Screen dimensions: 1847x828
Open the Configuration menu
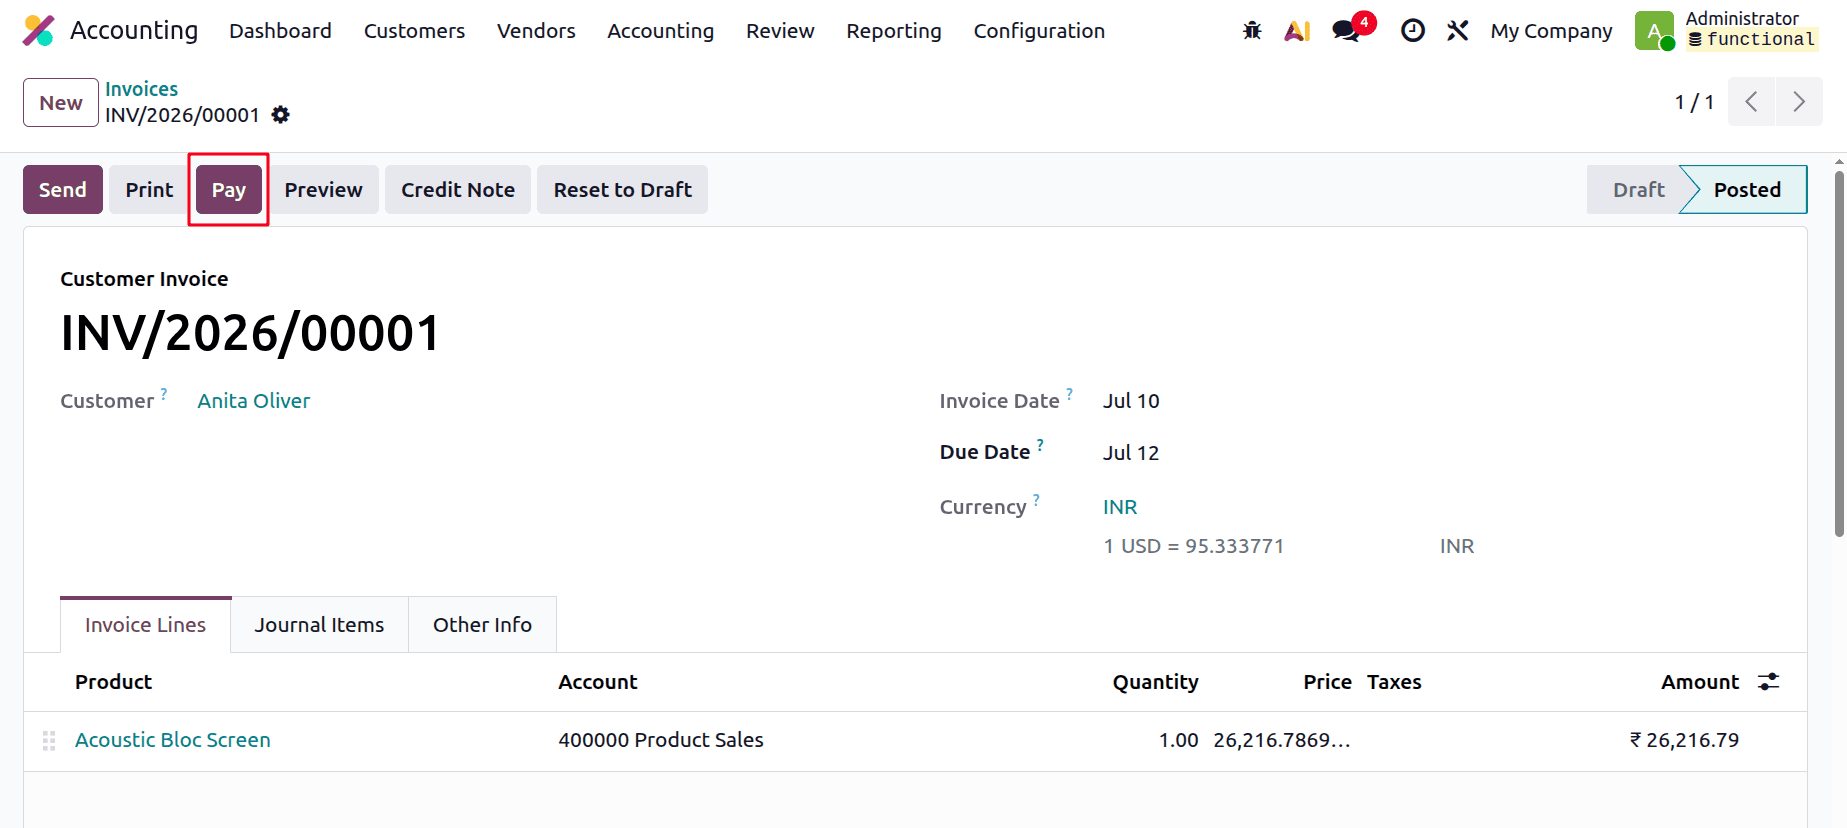tap(1039, 31)
